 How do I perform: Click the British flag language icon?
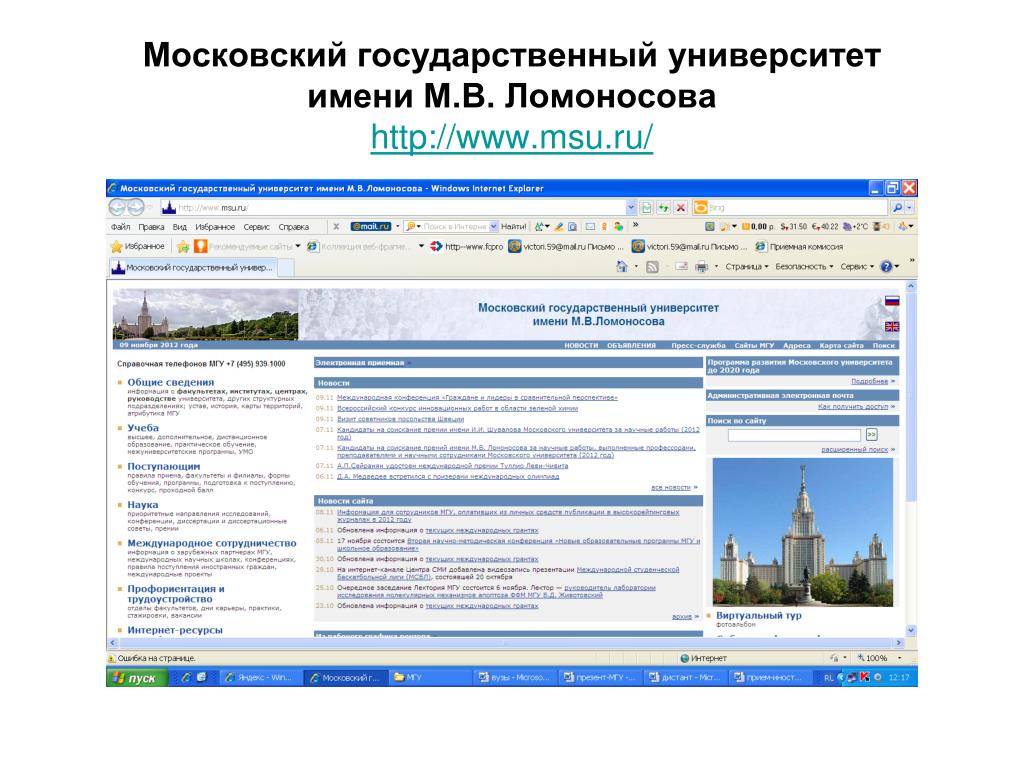point(892,327)
